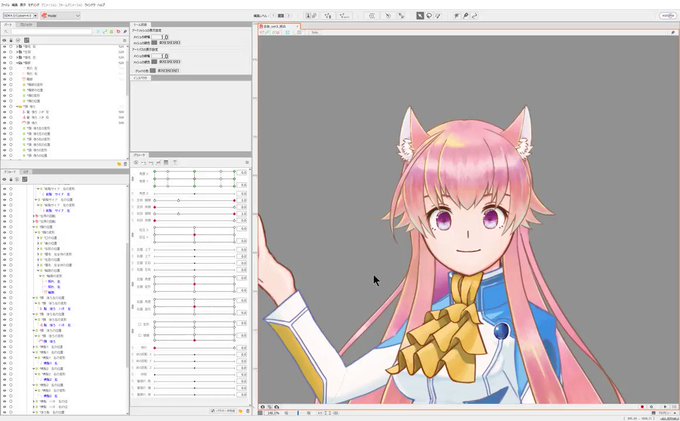
Task: Click the dark square icon in parts header
Action: coord(26,40)
